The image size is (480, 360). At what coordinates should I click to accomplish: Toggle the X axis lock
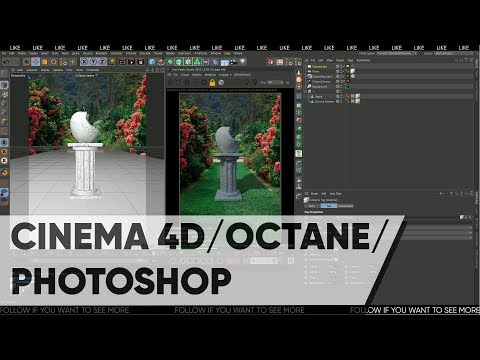84,62
